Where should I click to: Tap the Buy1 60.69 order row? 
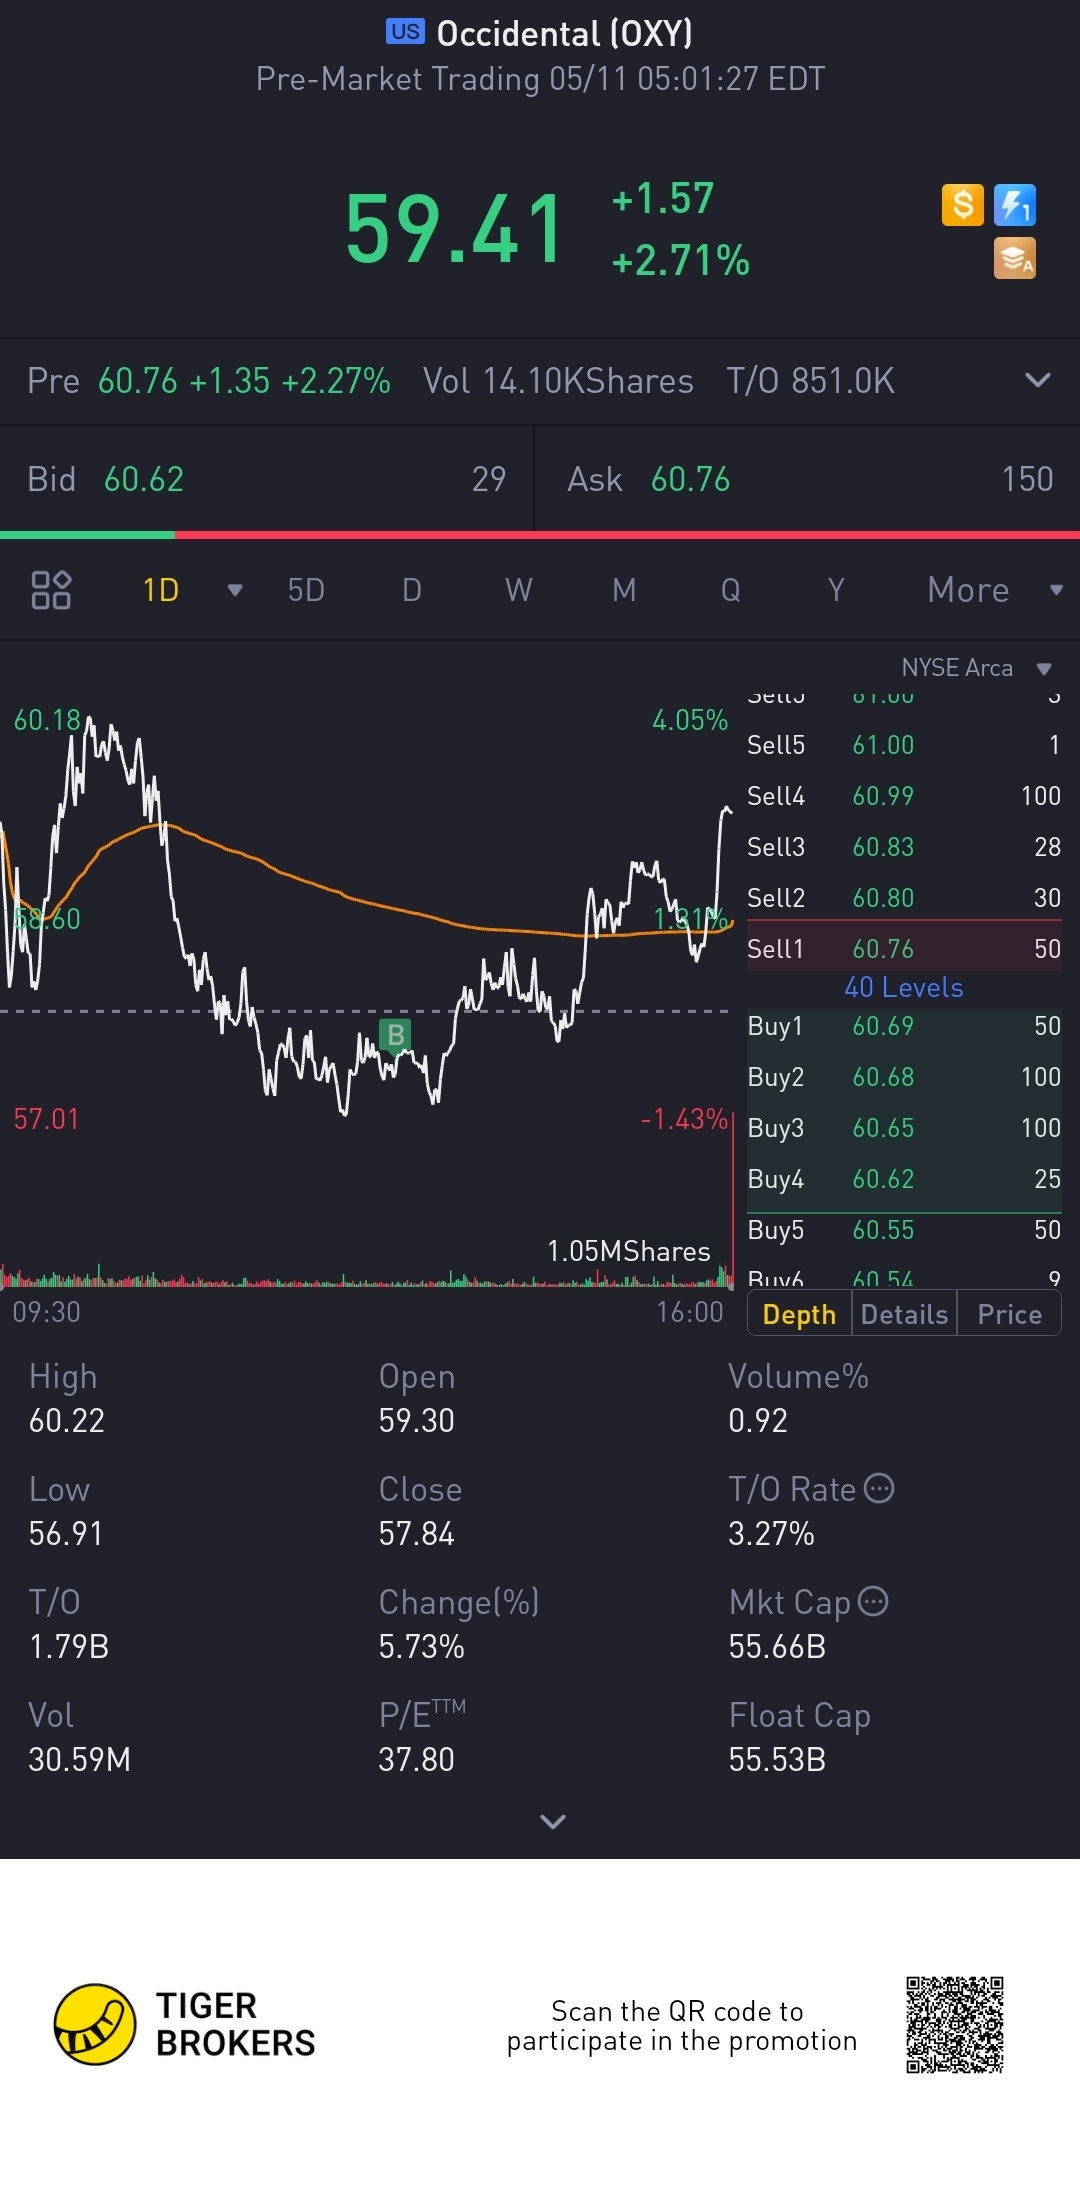[x=904, y=1025]
